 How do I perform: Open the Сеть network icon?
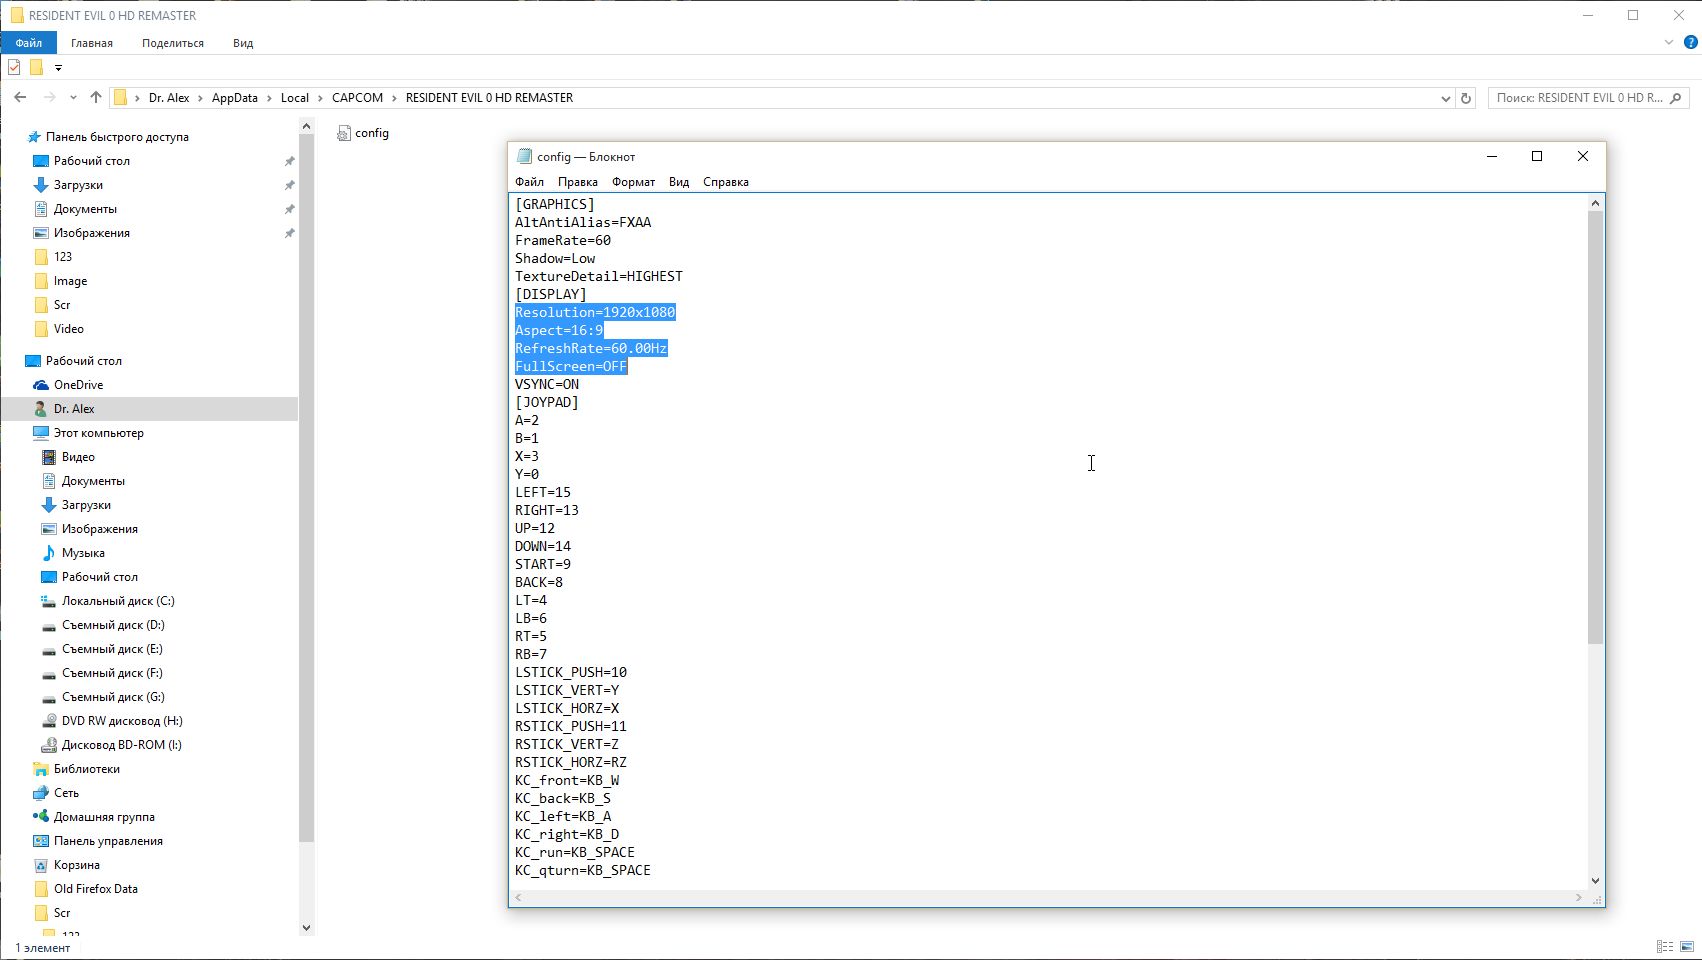[41, 793]
